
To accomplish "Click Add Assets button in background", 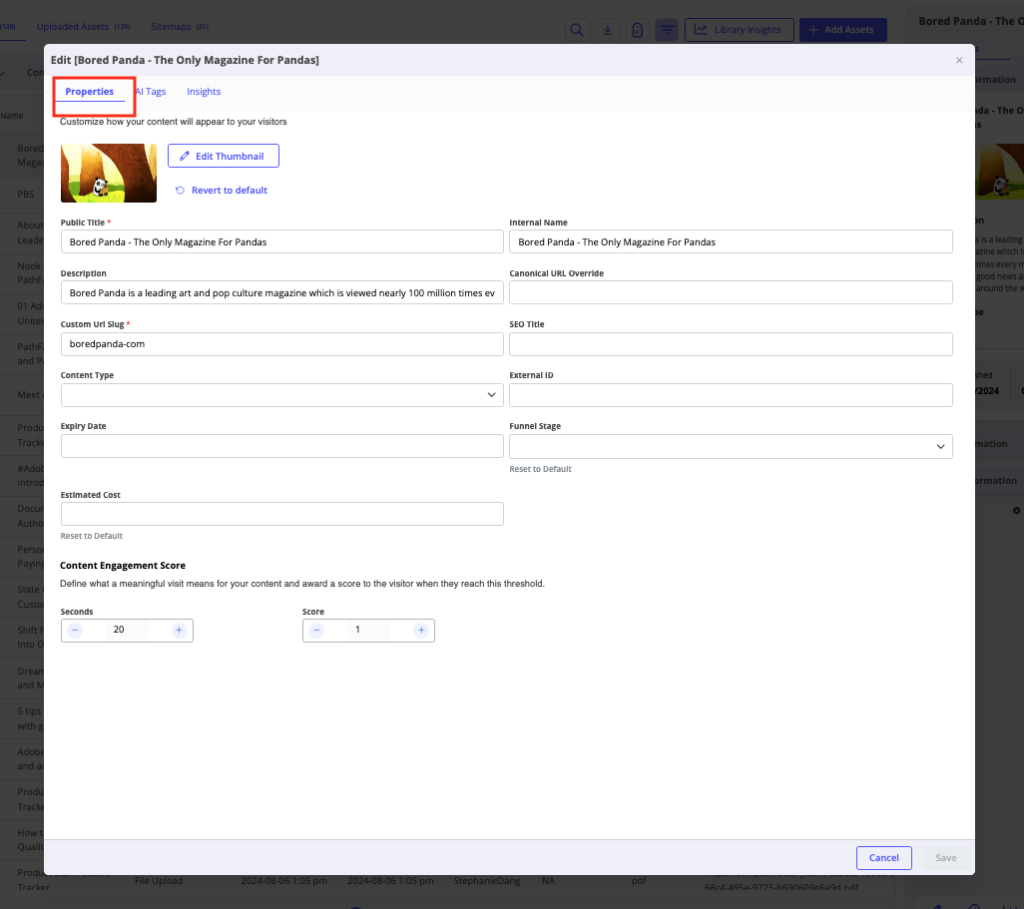I will pyautogui.click(x=843, y=30).
